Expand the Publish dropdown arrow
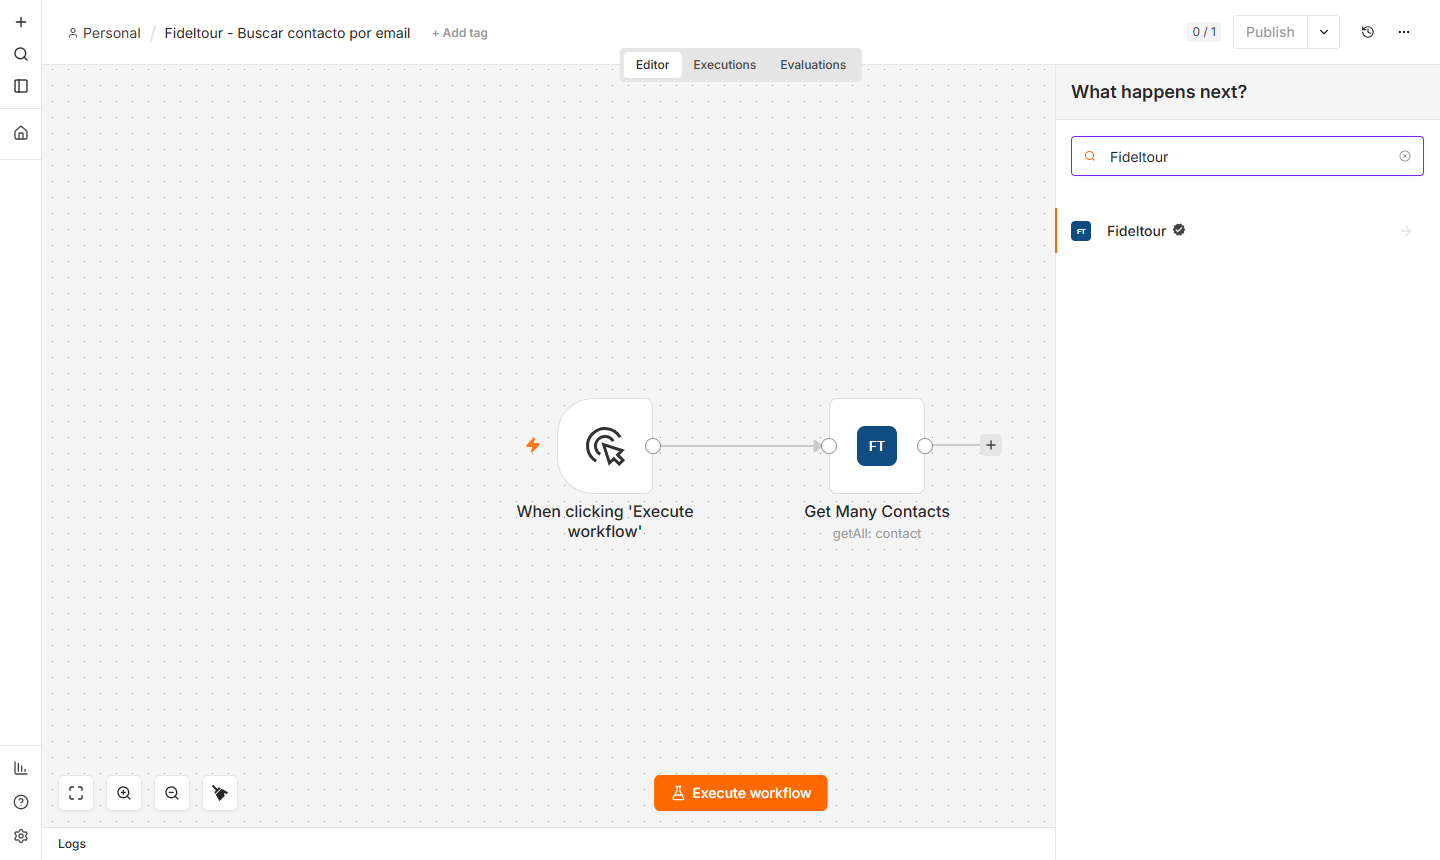 (x=1324, y=32)
